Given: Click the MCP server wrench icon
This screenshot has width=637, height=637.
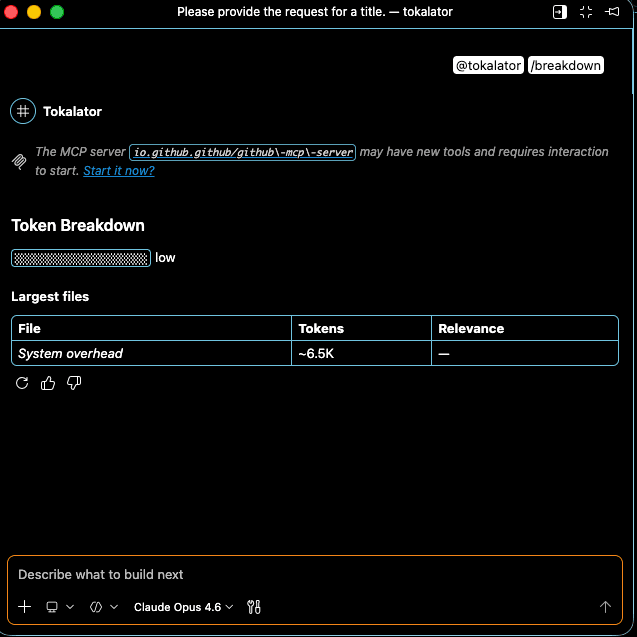Looking at the screenshot, I should point(19,162).
